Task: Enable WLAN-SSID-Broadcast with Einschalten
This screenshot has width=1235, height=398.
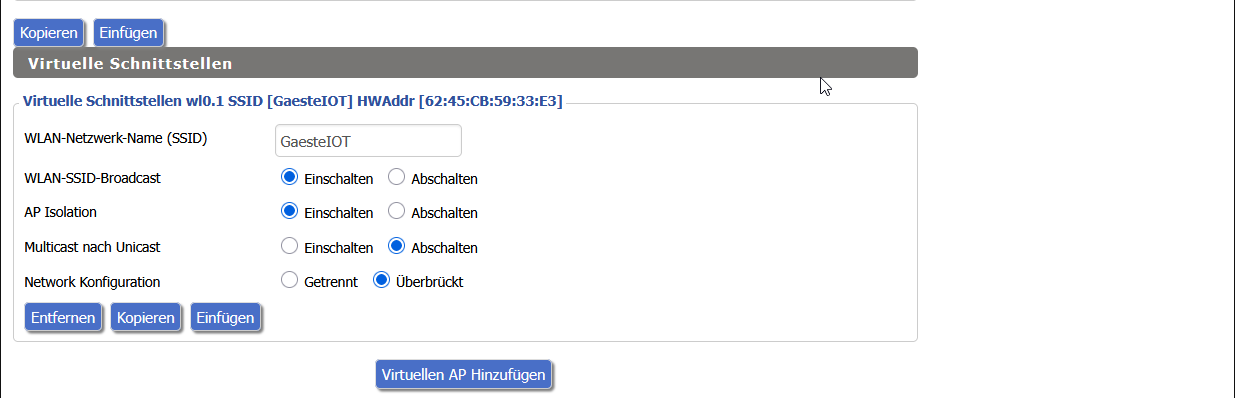Action: click(290, 178)
